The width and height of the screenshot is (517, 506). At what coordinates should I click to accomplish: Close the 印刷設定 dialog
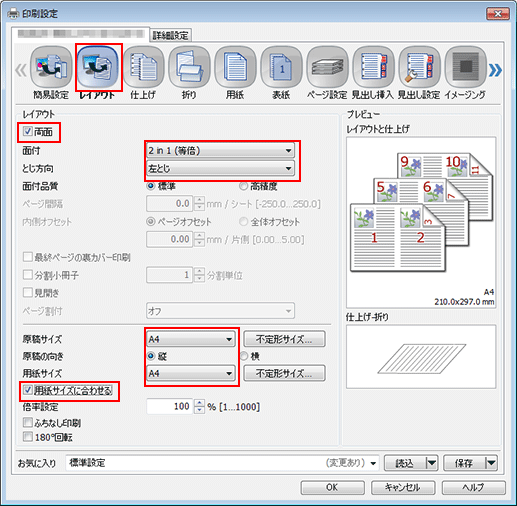(x=498, y=14)
